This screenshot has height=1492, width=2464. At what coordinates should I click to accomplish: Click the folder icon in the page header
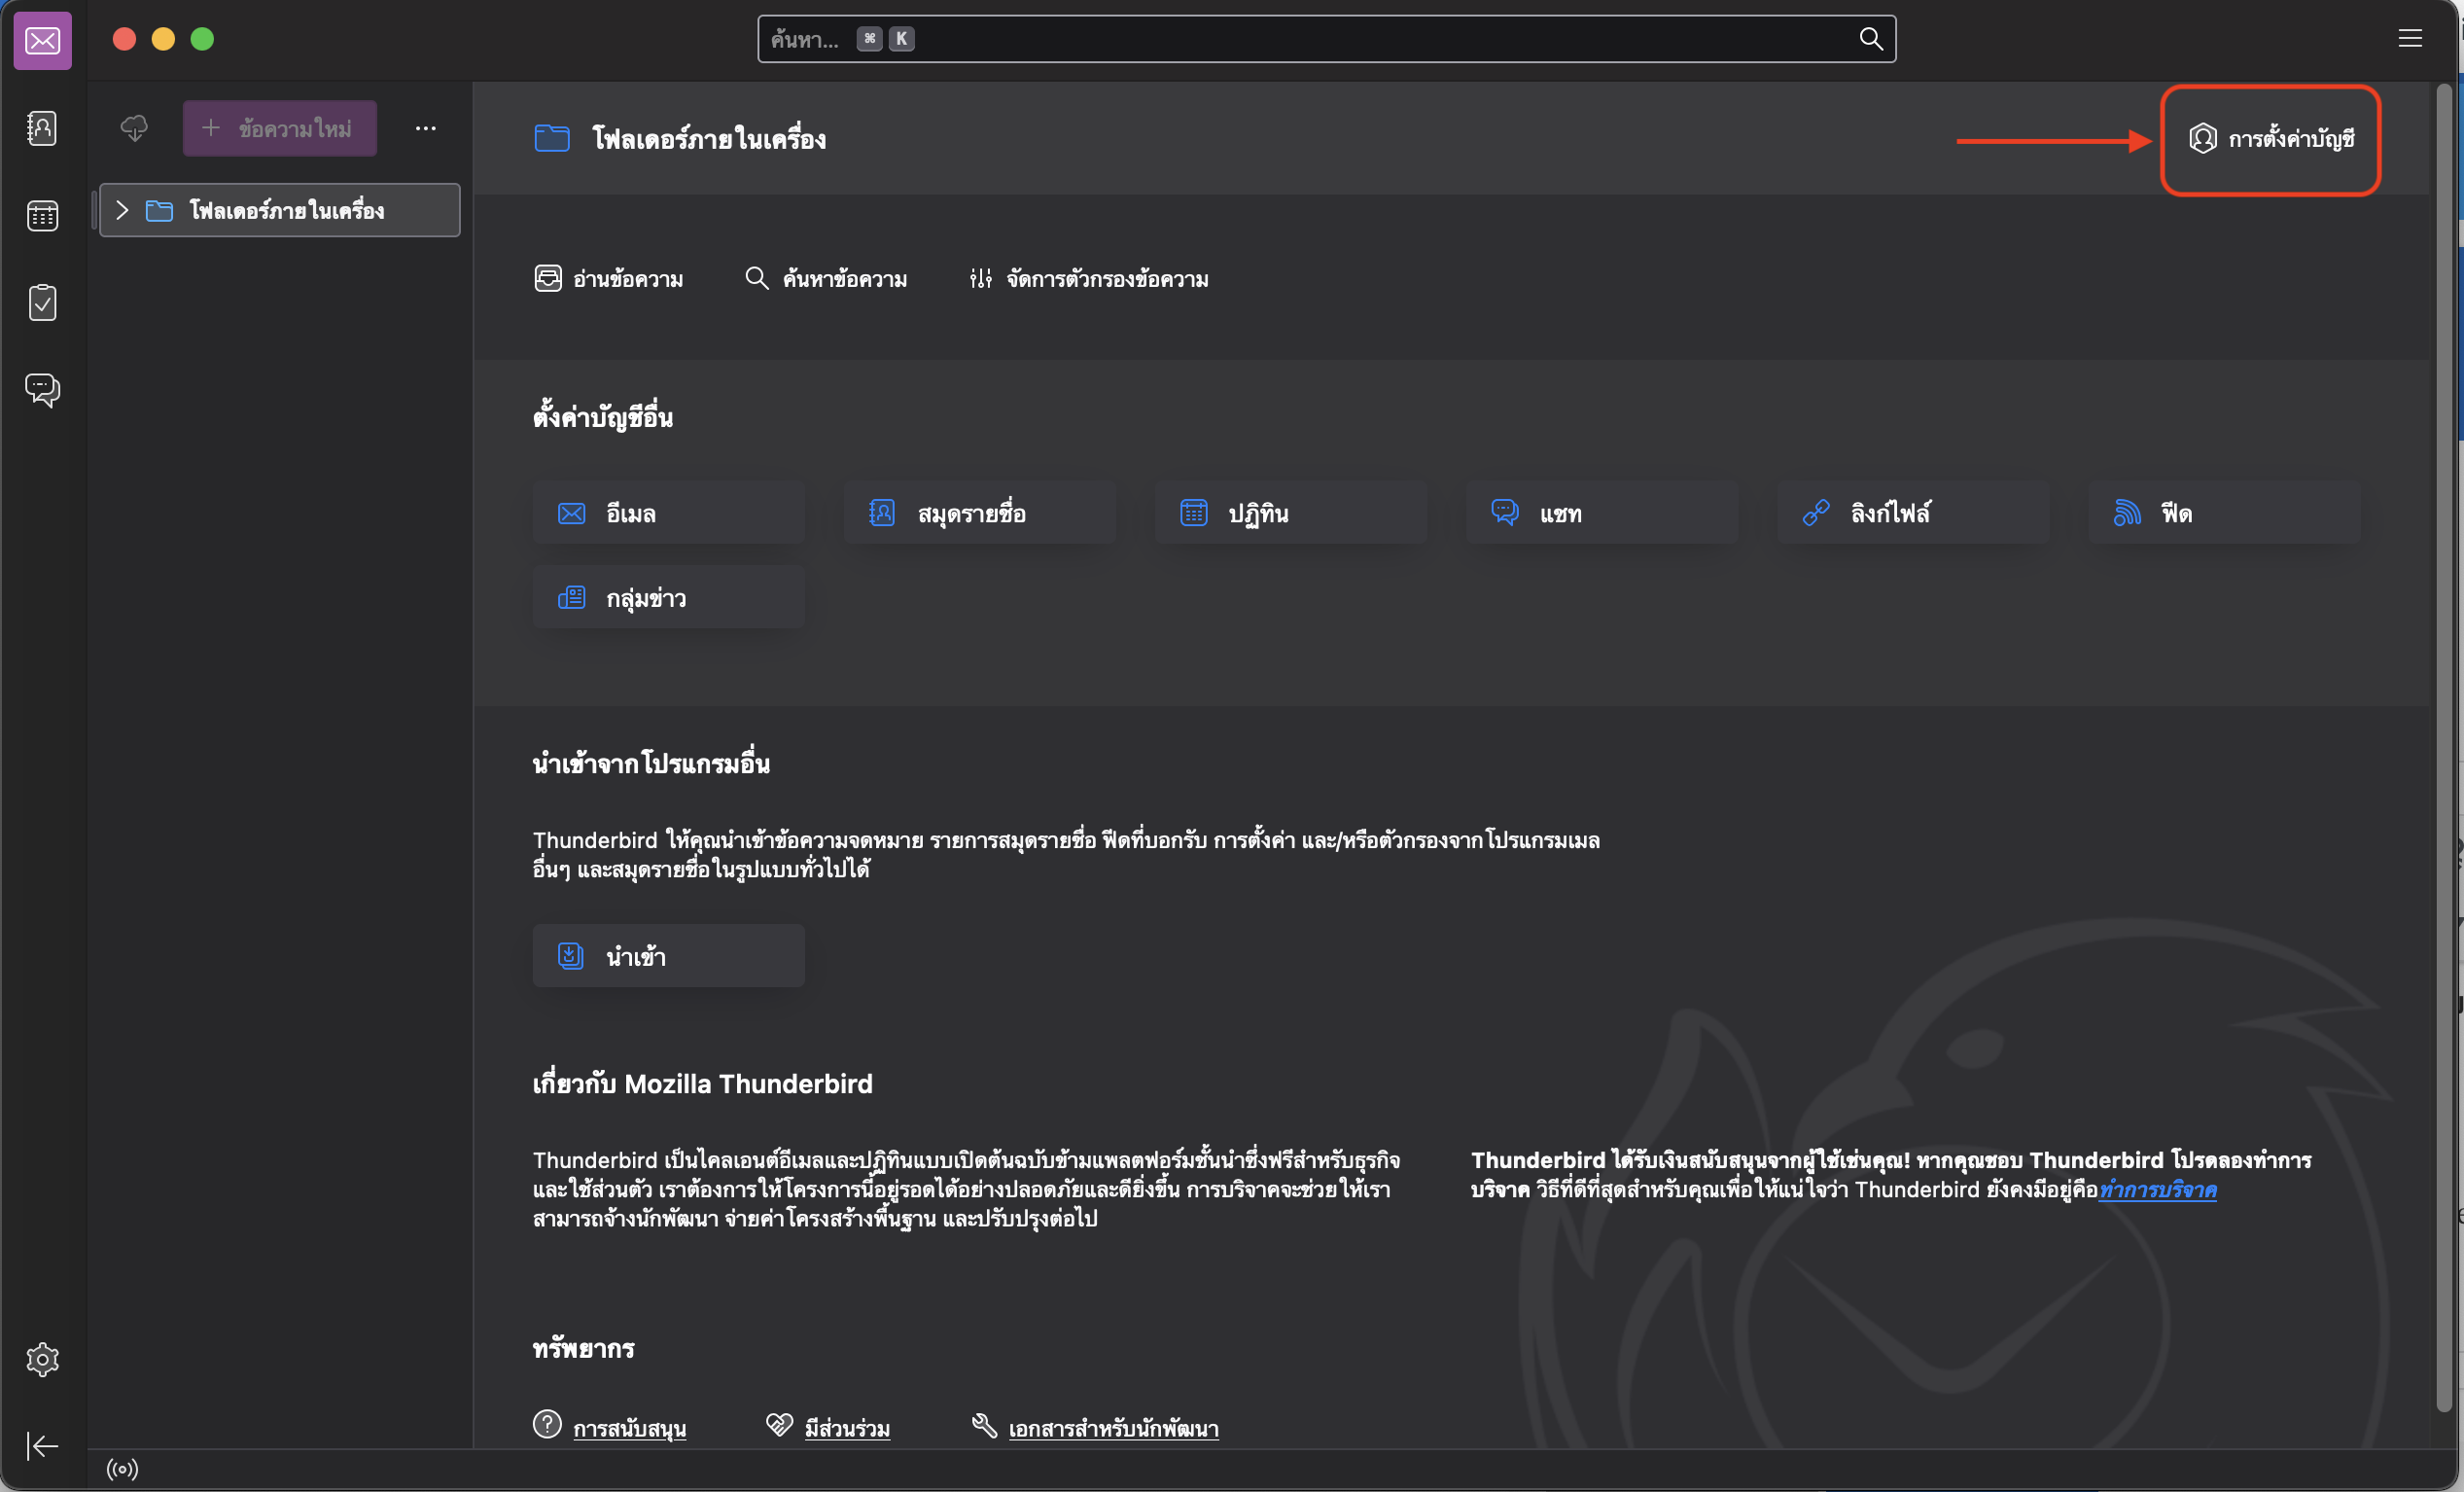[x=552, y=138]
